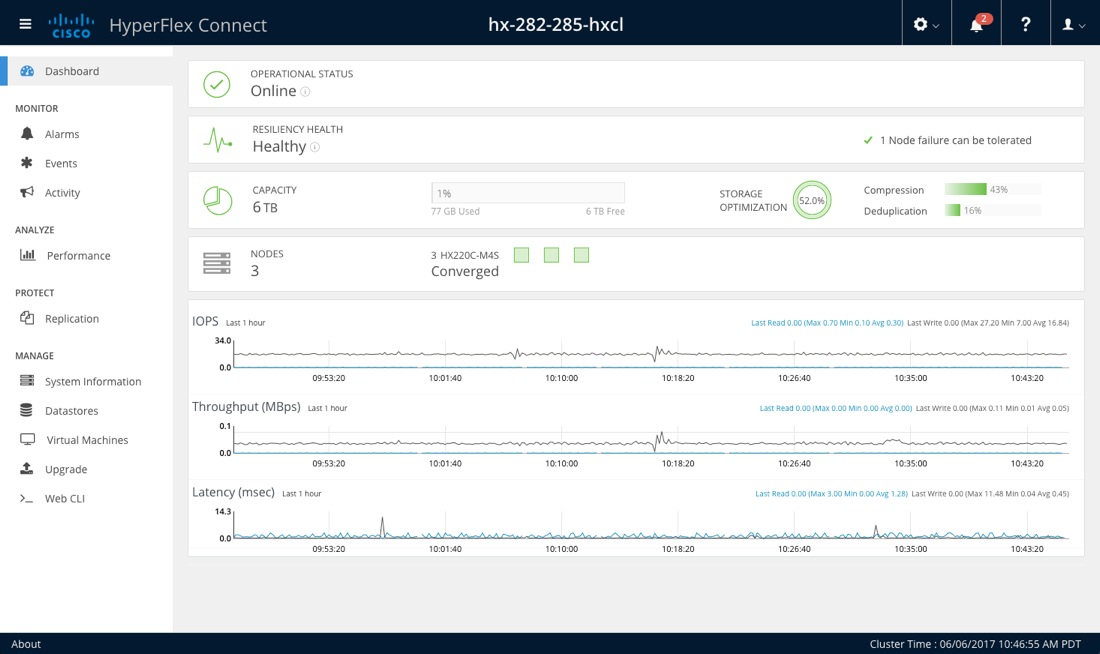This screenshot has height=654, width=1100.
Task: Open the settings gear dropdown
Action: pos(926,25)
